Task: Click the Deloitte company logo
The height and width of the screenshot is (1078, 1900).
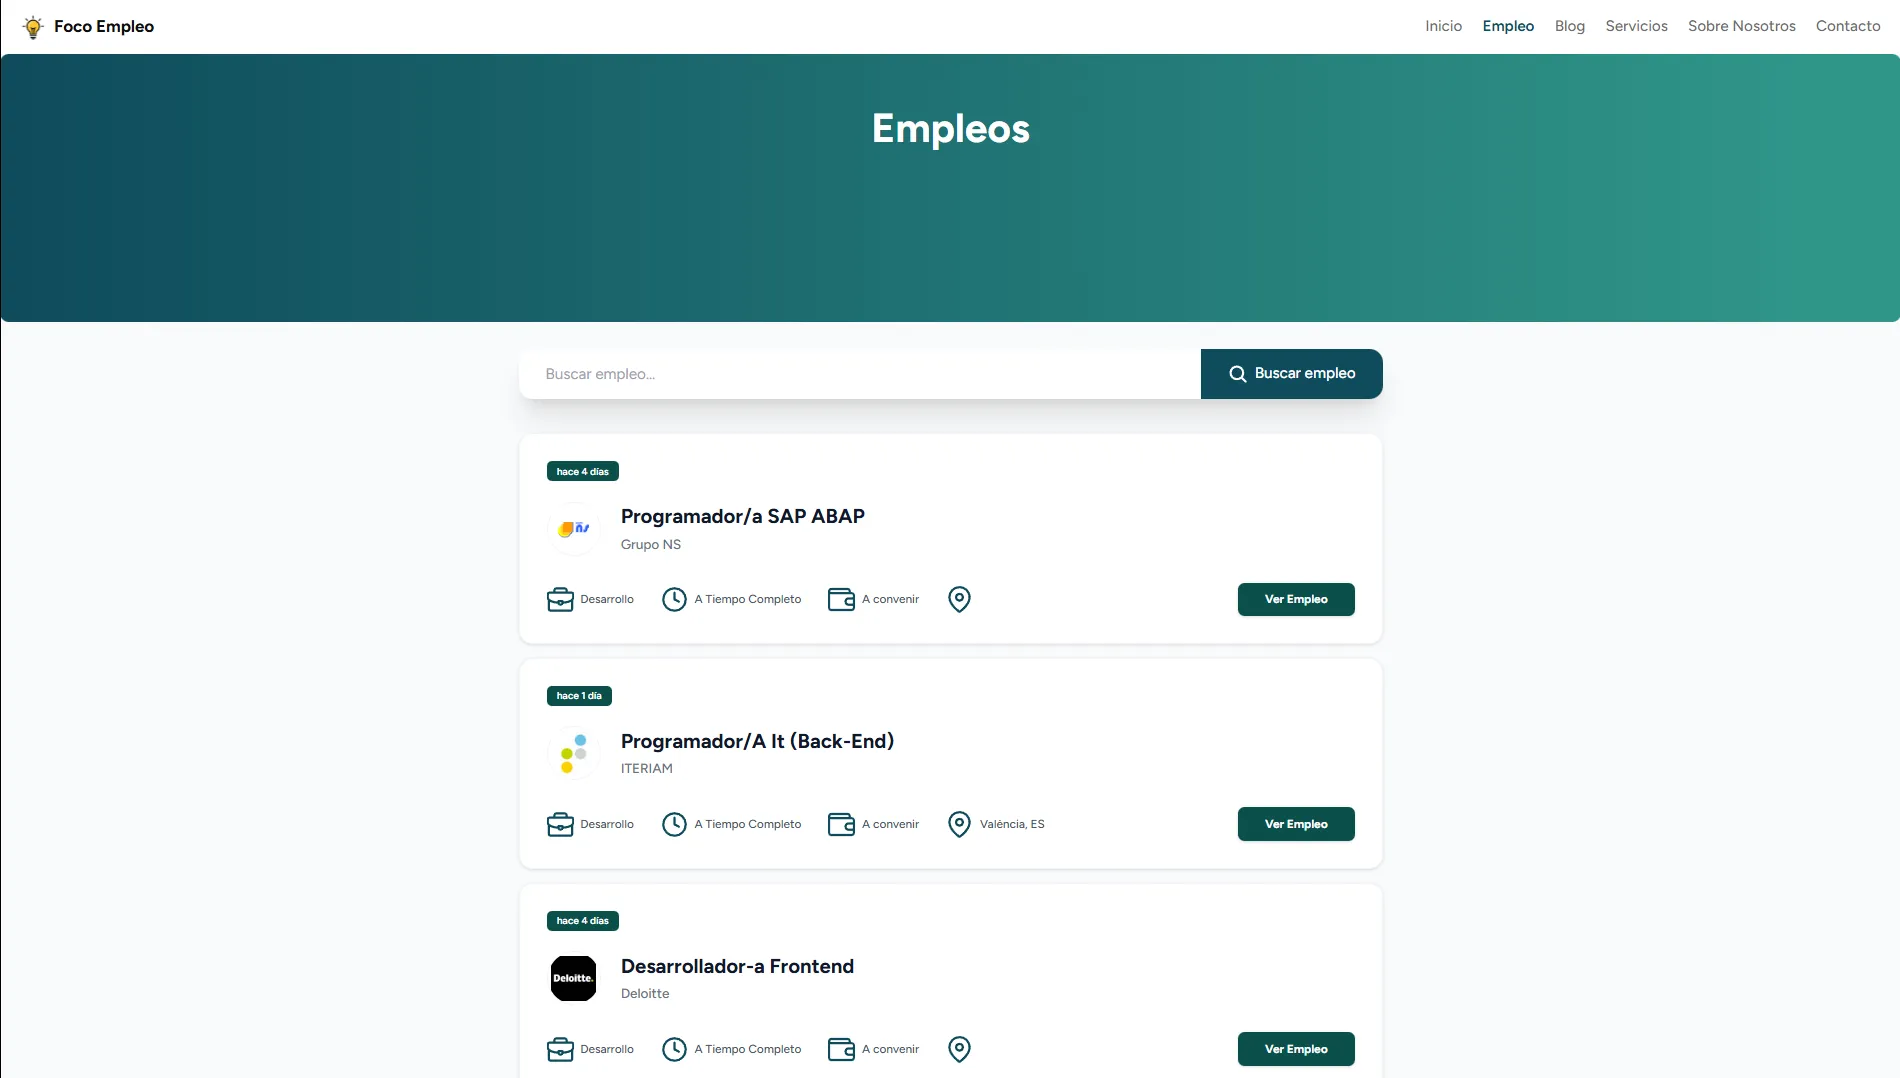Action: coord(573,978)
